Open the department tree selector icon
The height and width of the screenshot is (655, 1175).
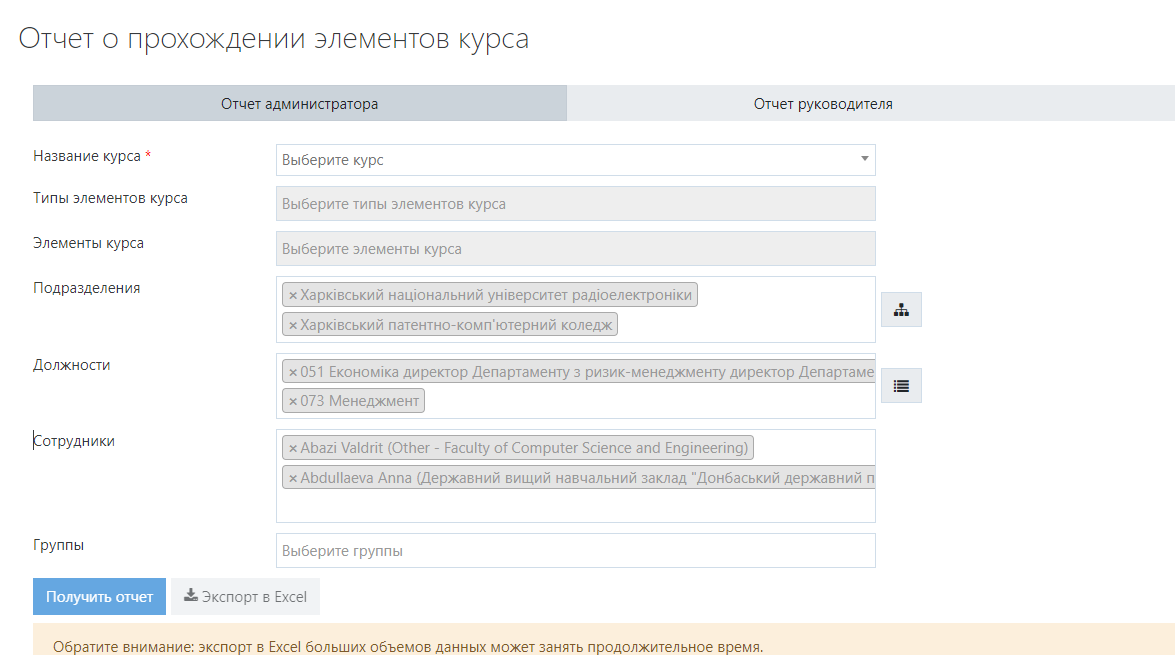coord(901,310)
